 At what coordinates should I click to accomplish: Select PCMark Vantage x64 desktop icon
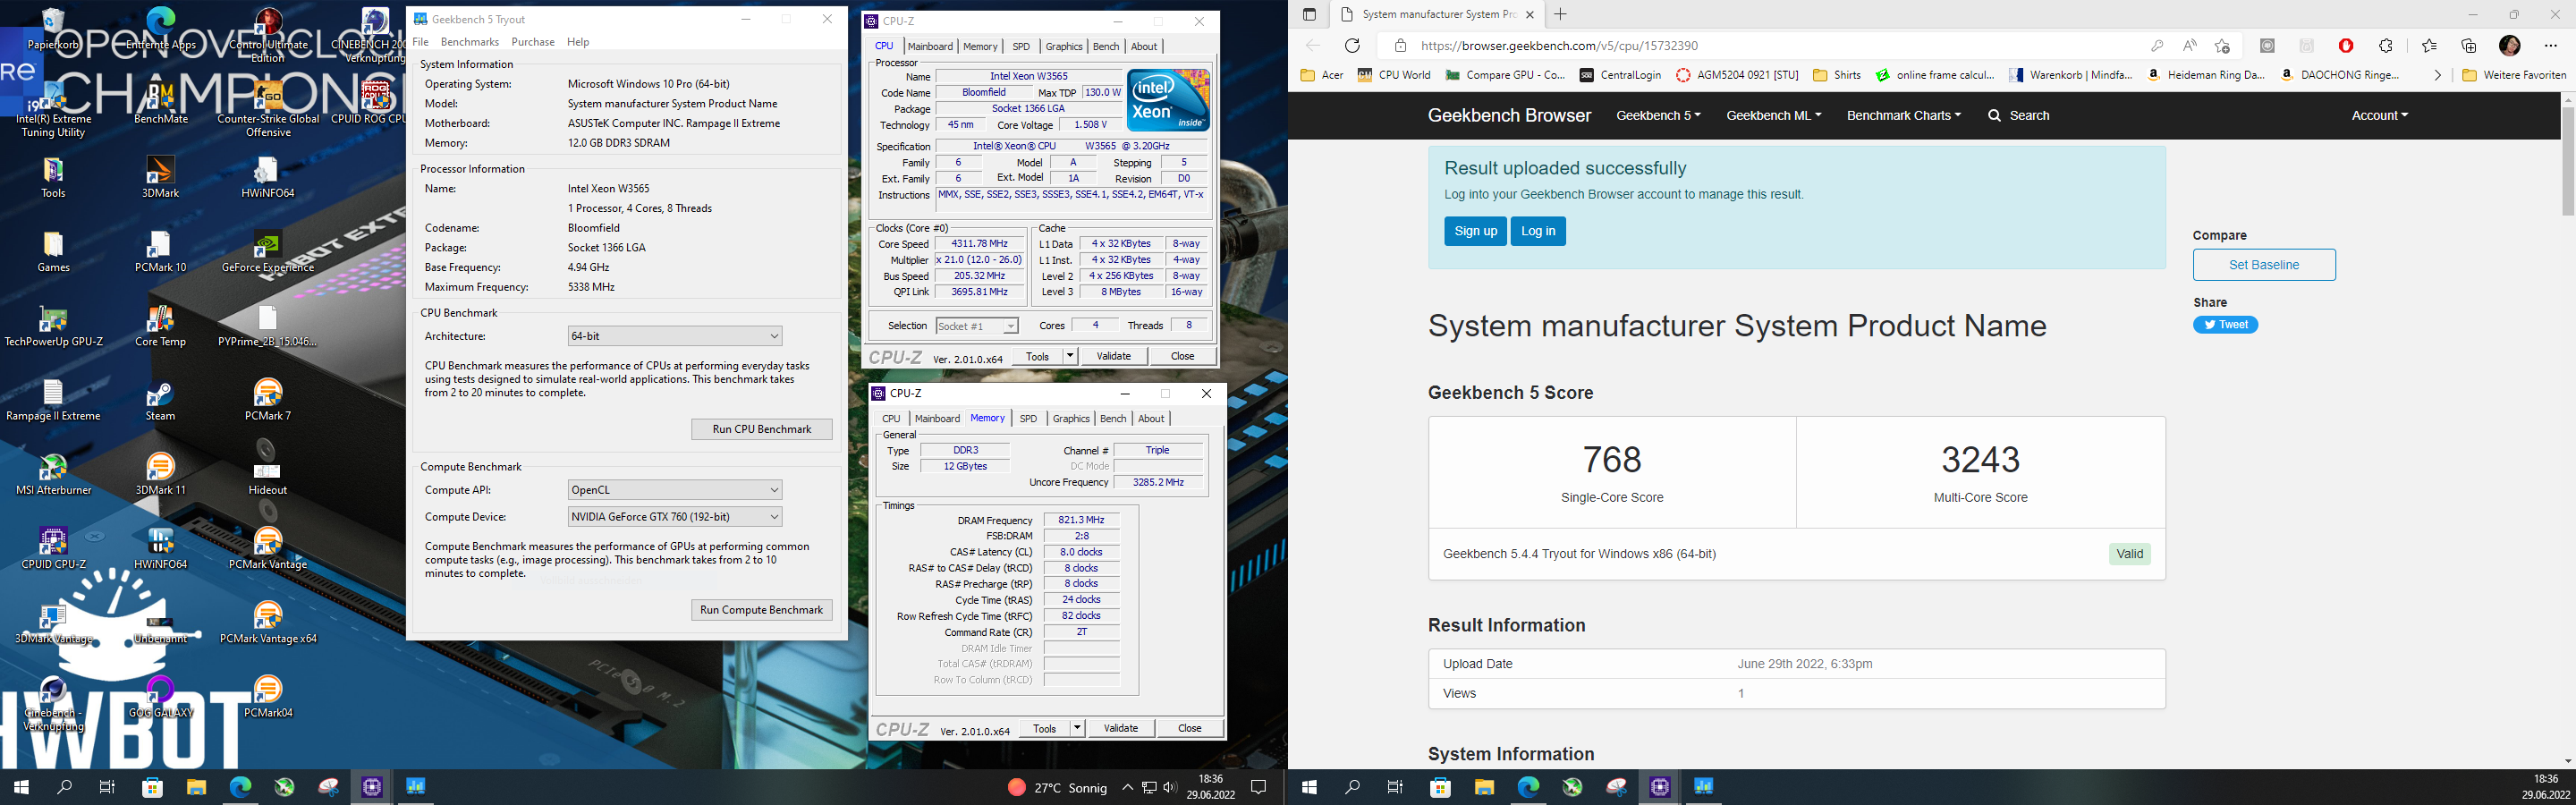267,623
